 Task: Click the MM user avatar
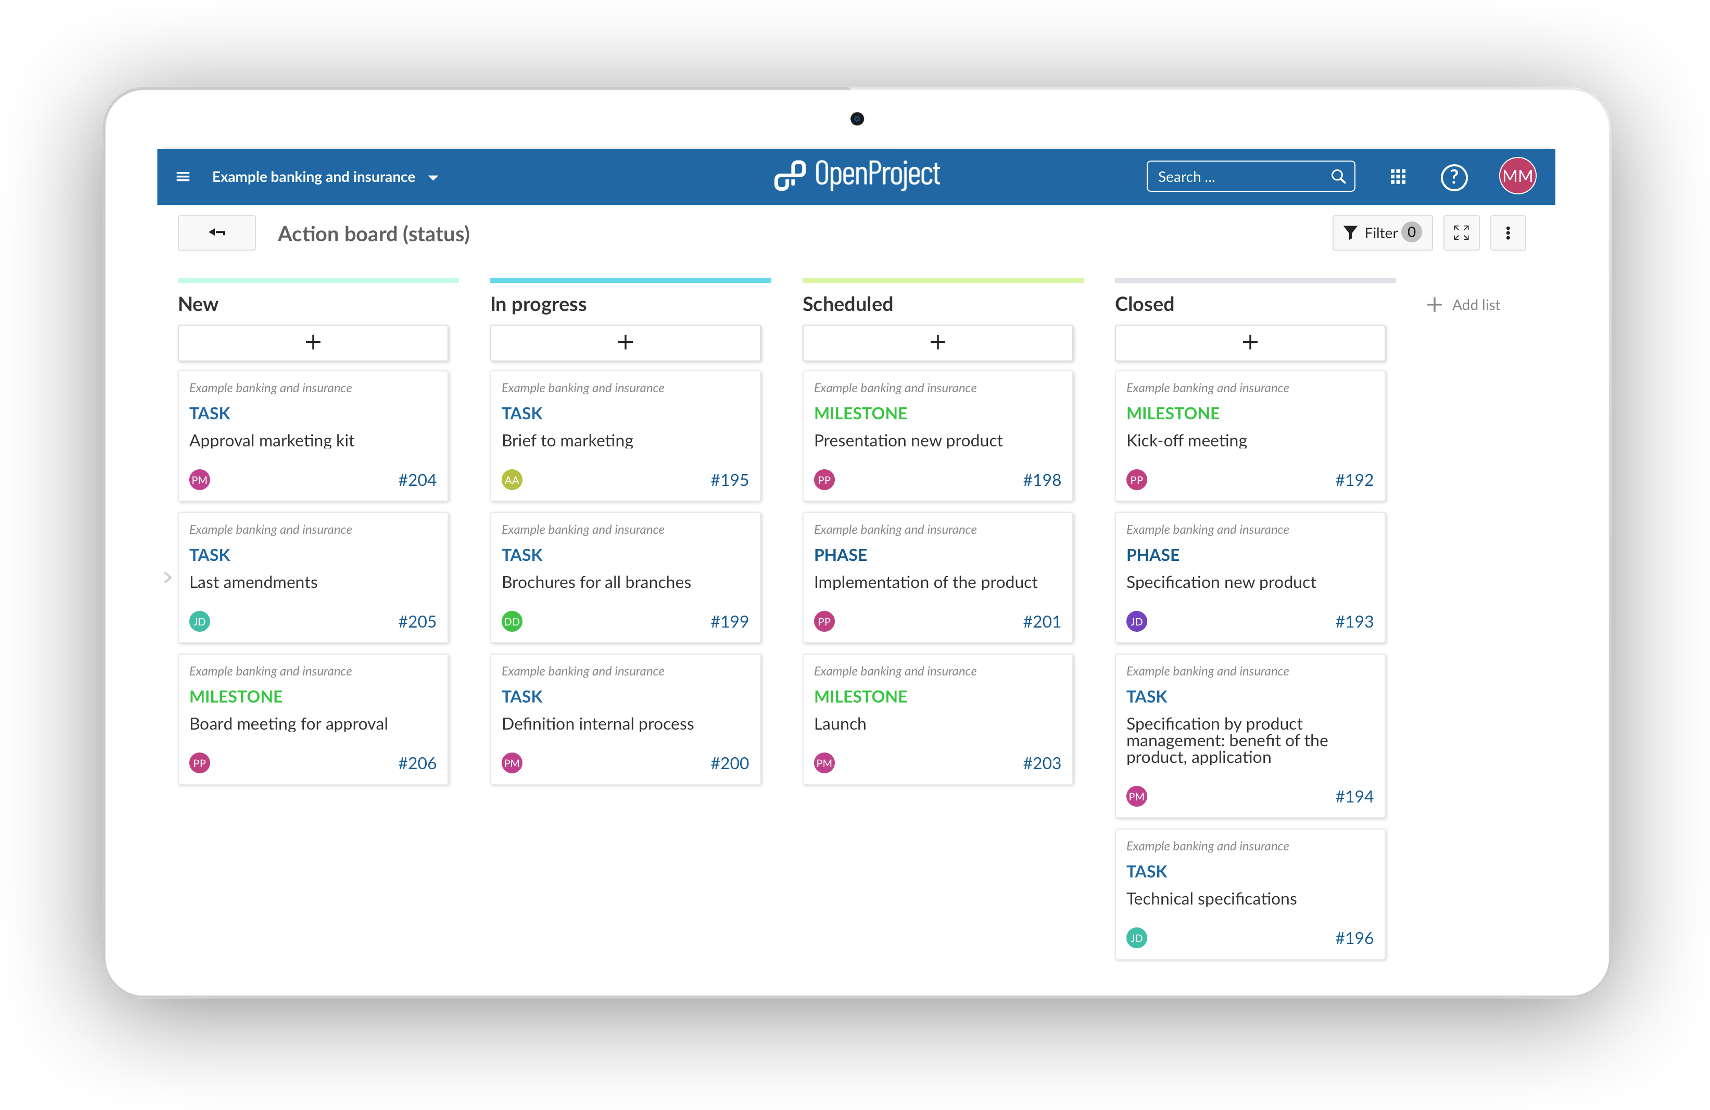[x=1517, y=176]
